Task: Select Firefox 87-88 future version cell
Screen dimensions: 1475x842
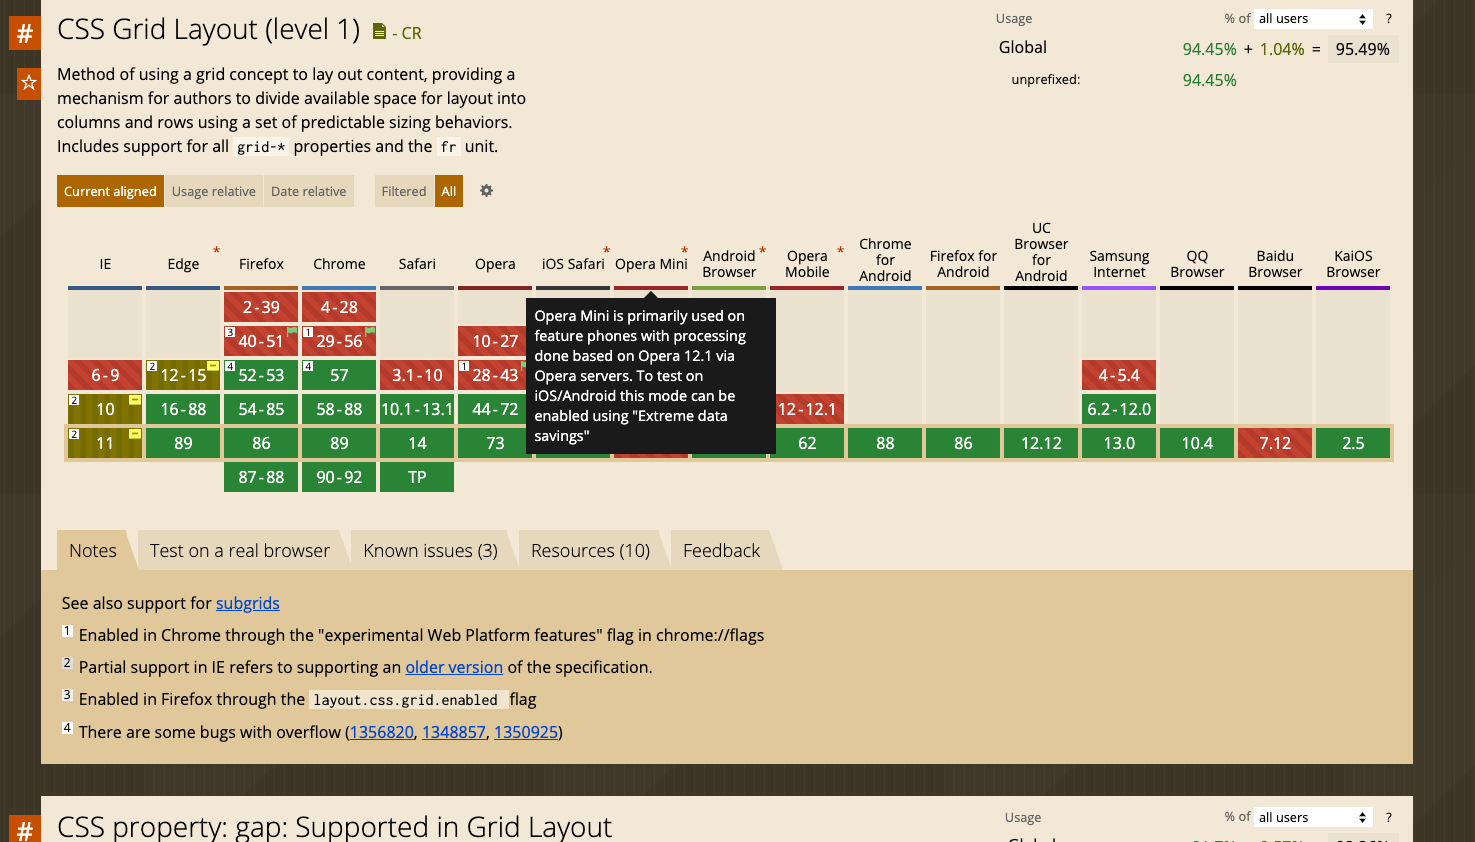Action: coord(261,477)
